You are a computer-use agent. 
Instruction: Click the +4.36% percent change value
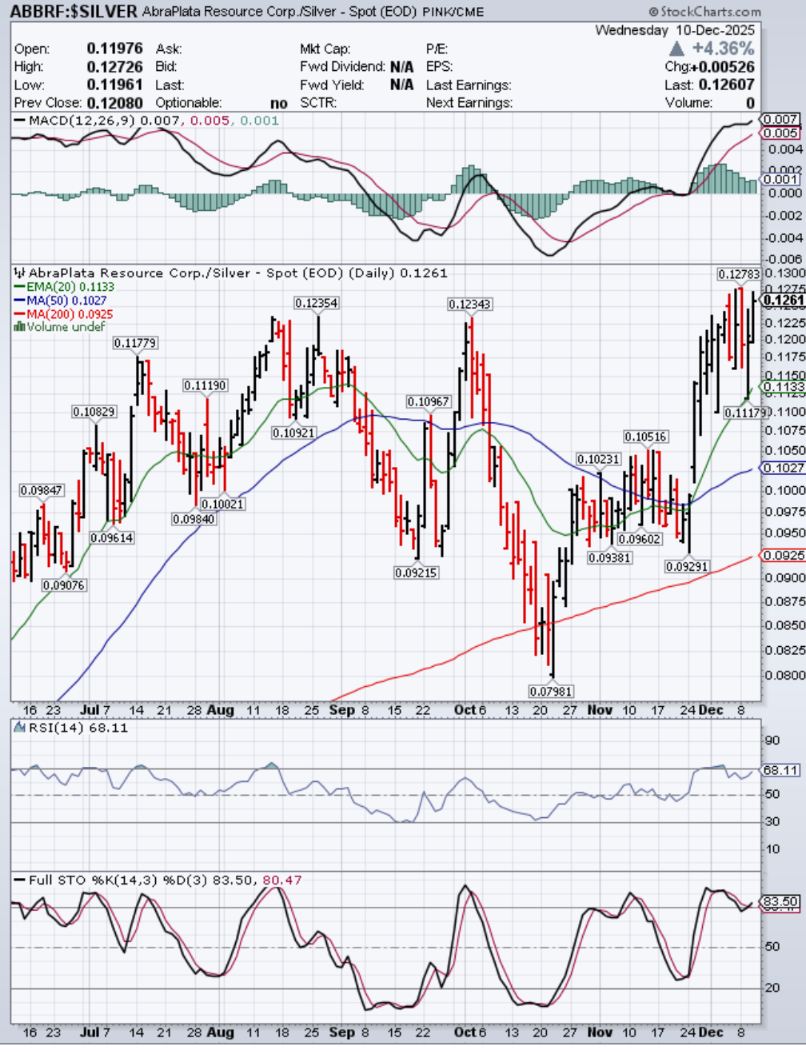[723, 48]
